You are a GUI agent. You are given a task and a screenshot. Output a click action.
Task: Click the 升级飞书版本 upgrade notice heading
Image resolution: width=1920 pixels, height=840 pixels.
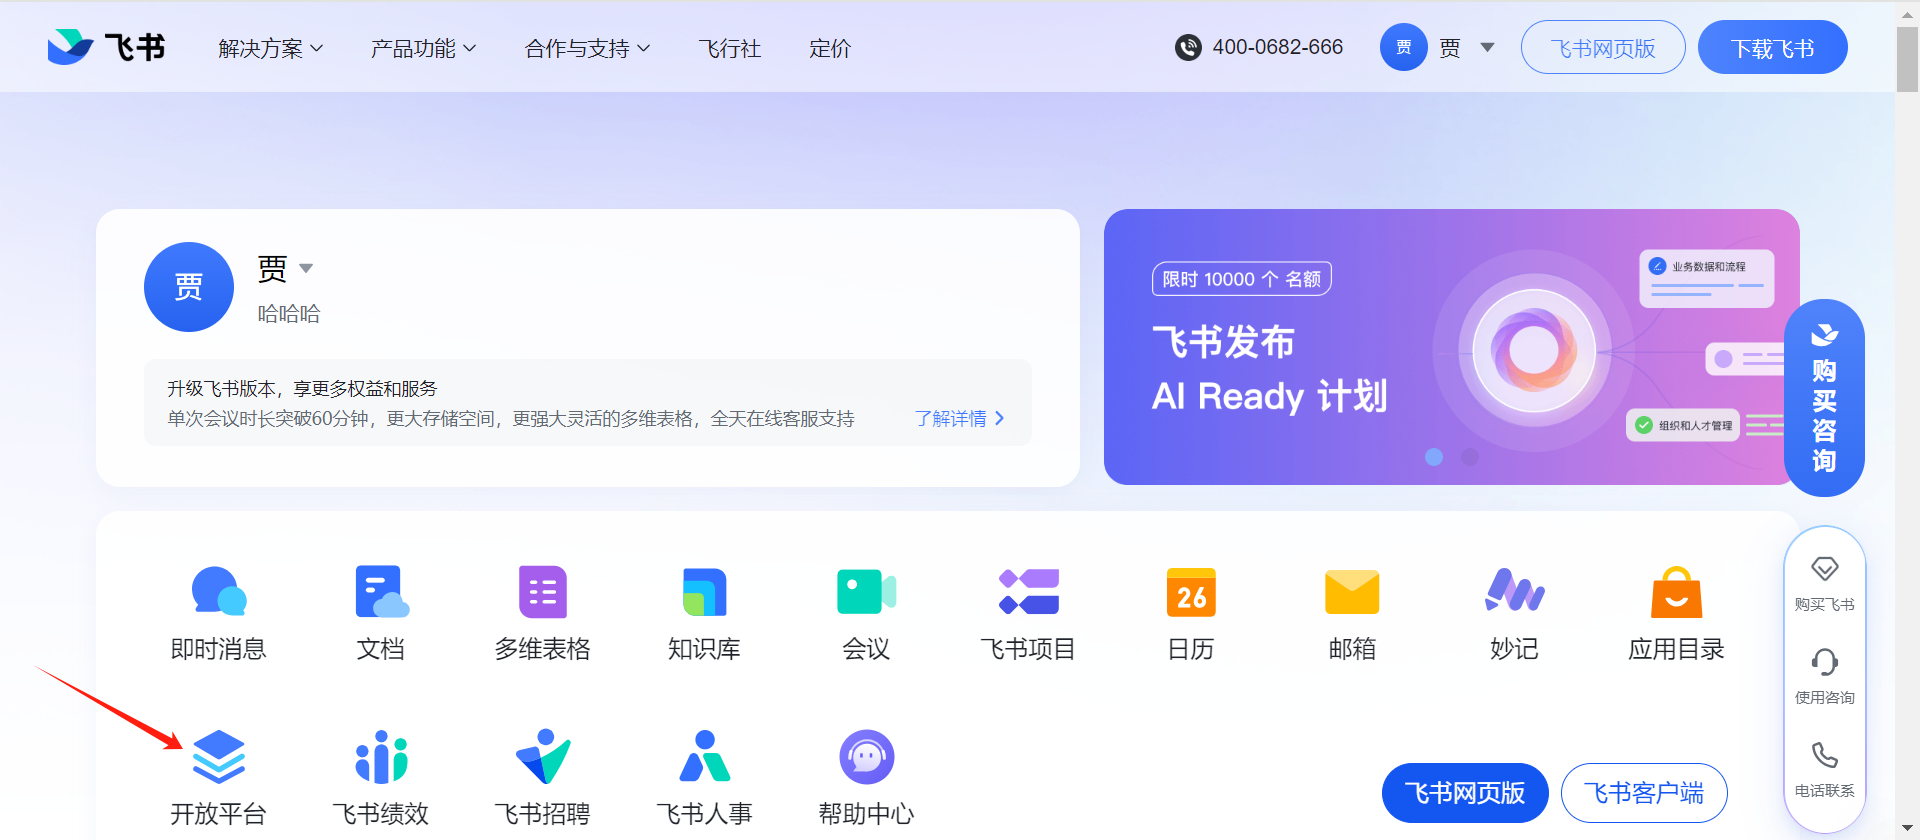(x=302, y=388)
